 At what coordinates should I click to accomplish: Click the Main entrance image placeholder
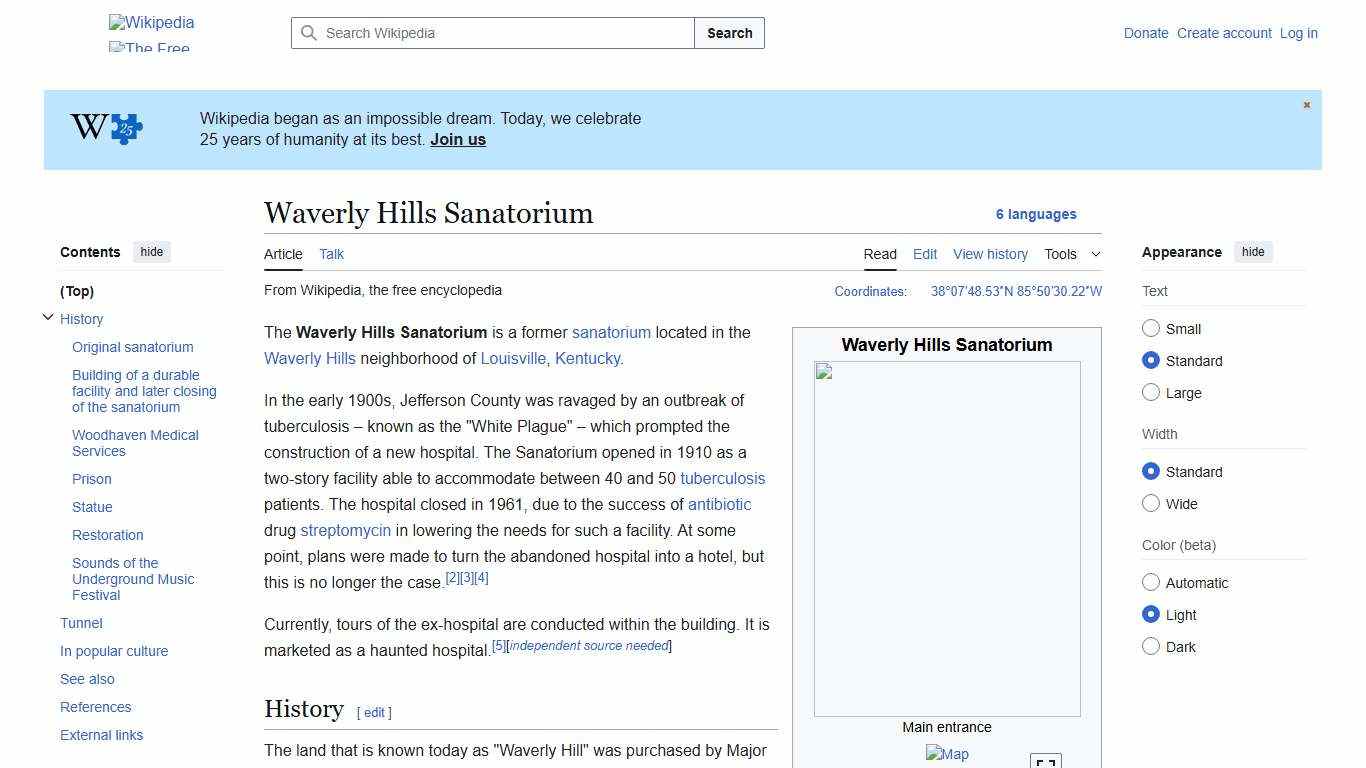[946, 540]
